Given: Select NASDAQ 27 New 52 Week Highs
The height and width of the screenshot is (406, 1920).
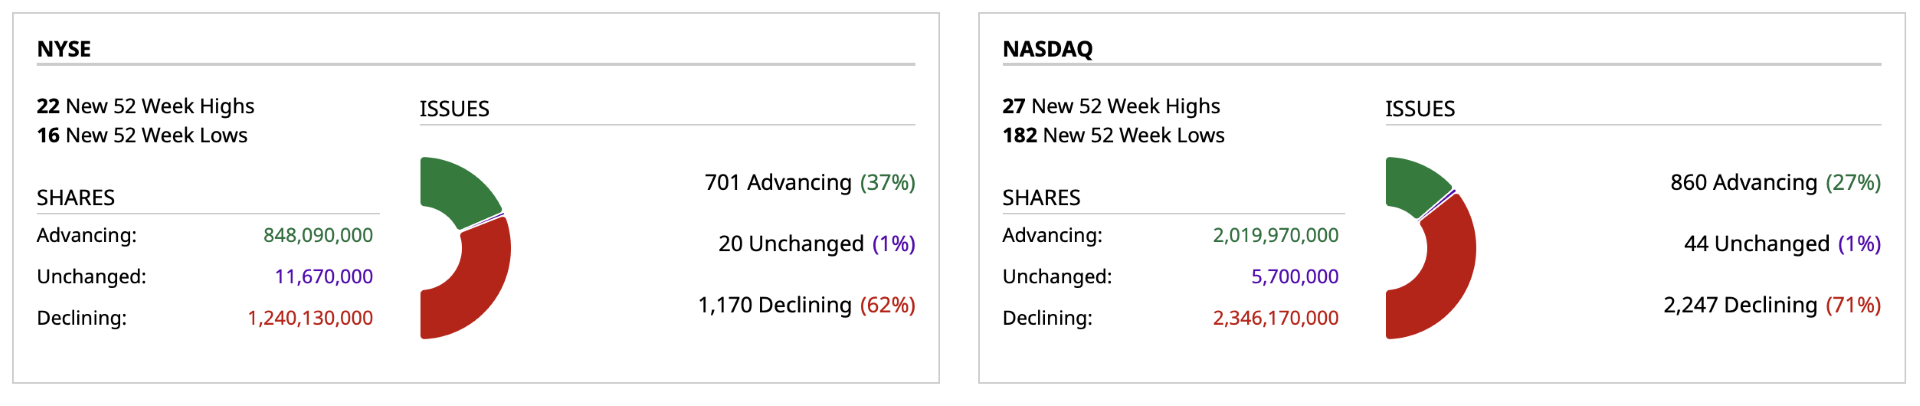Looking at the screenshot, I should coord(1111,106).
